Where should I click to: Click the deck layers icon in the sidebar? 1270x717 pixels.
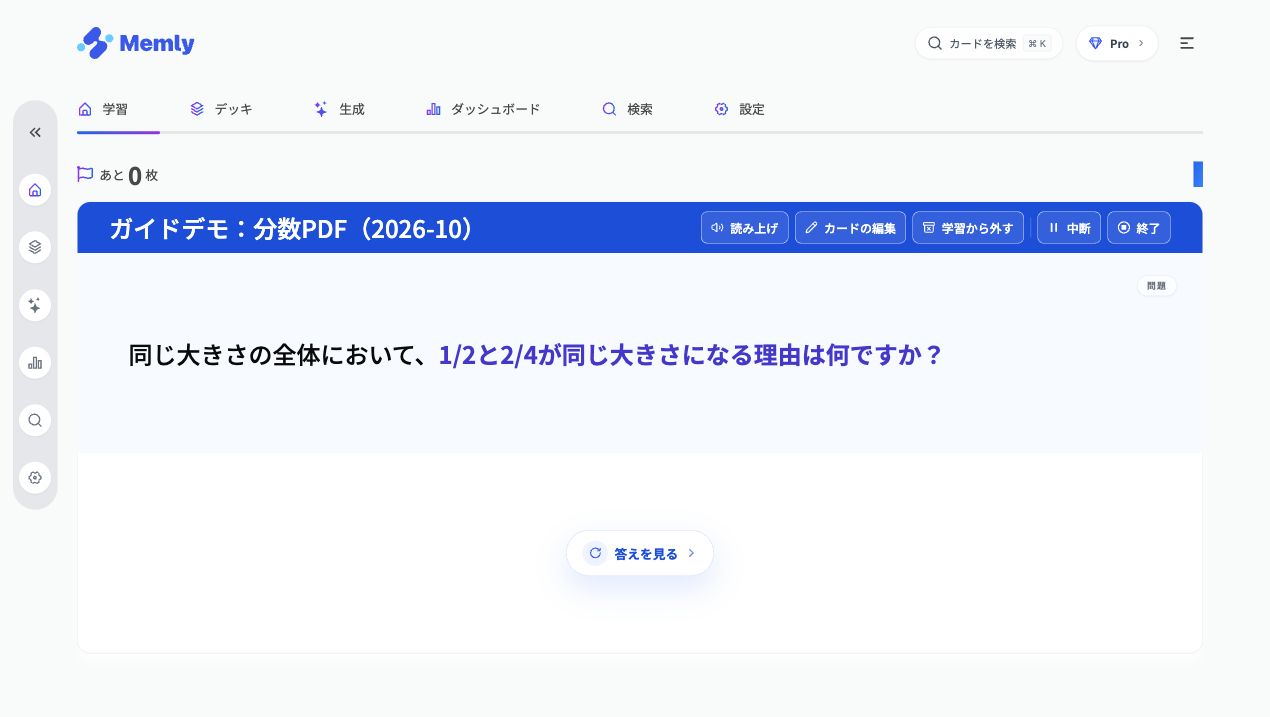[x=35, y=247]
